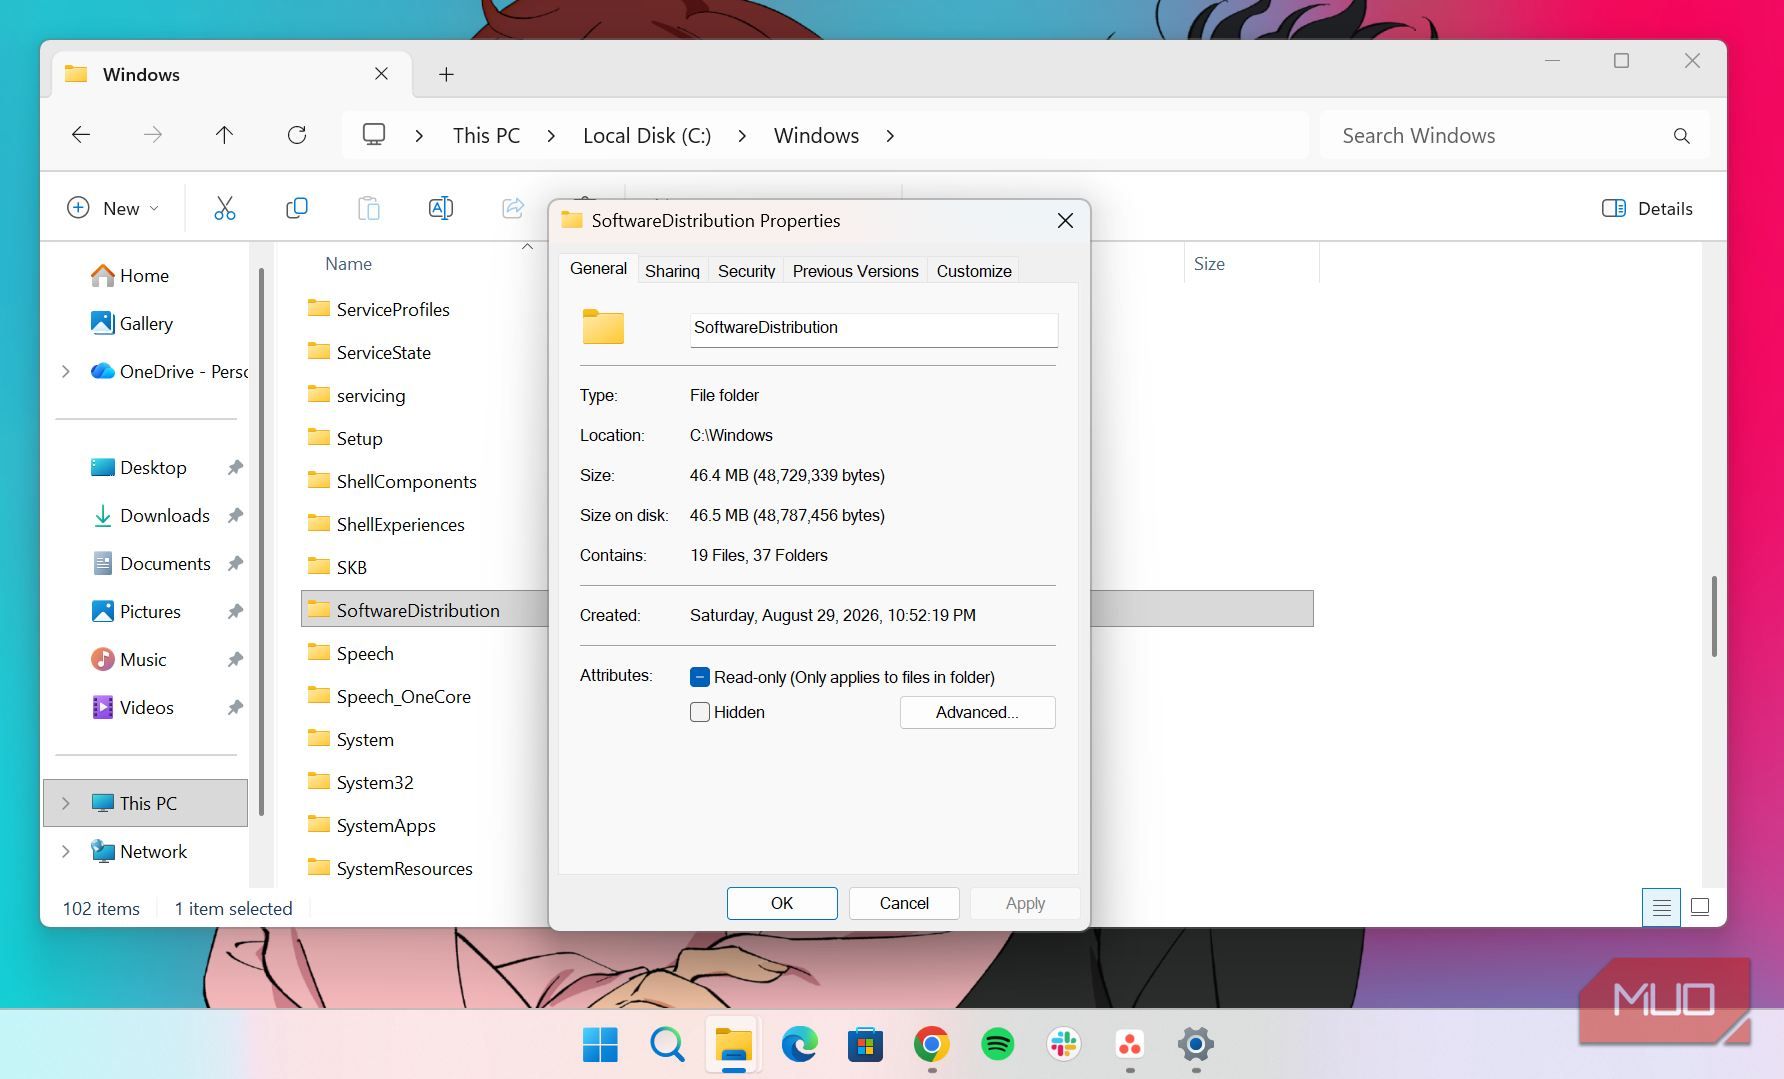
Task: Select the System32 folder
Action: 375,782
